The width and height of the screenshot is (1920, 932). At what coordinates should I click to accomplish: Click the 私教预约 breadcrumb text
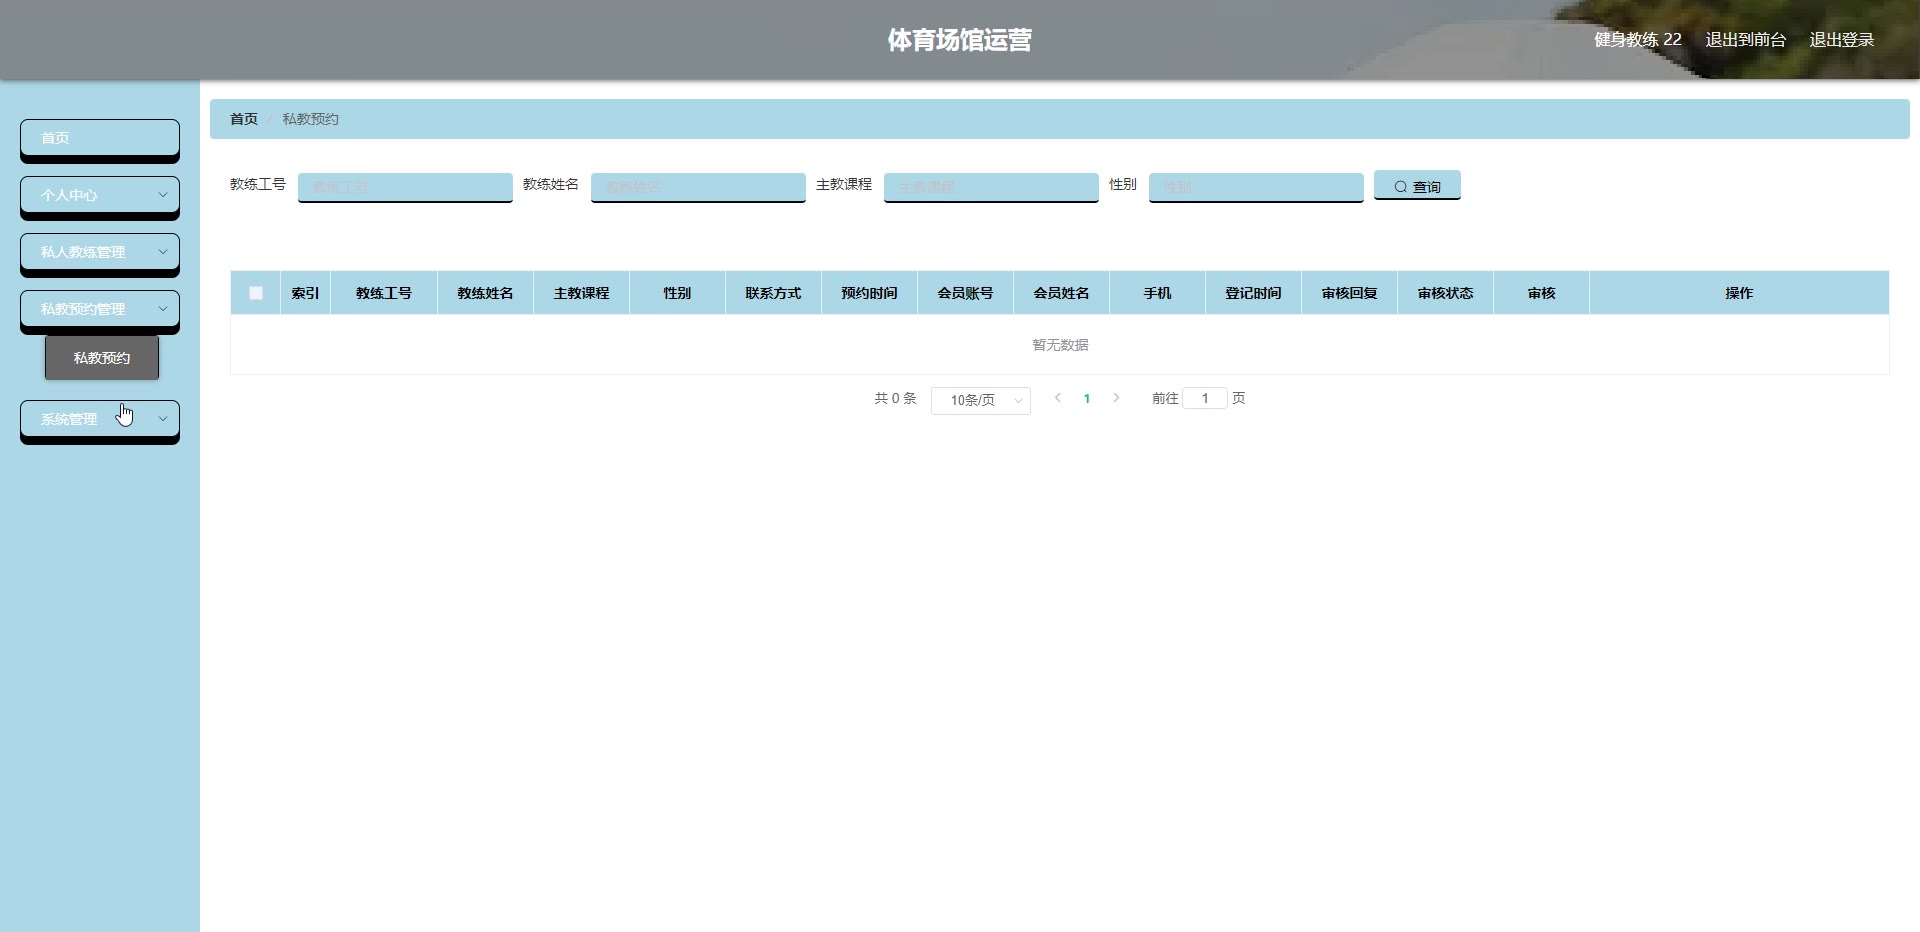tap(310, 119)
